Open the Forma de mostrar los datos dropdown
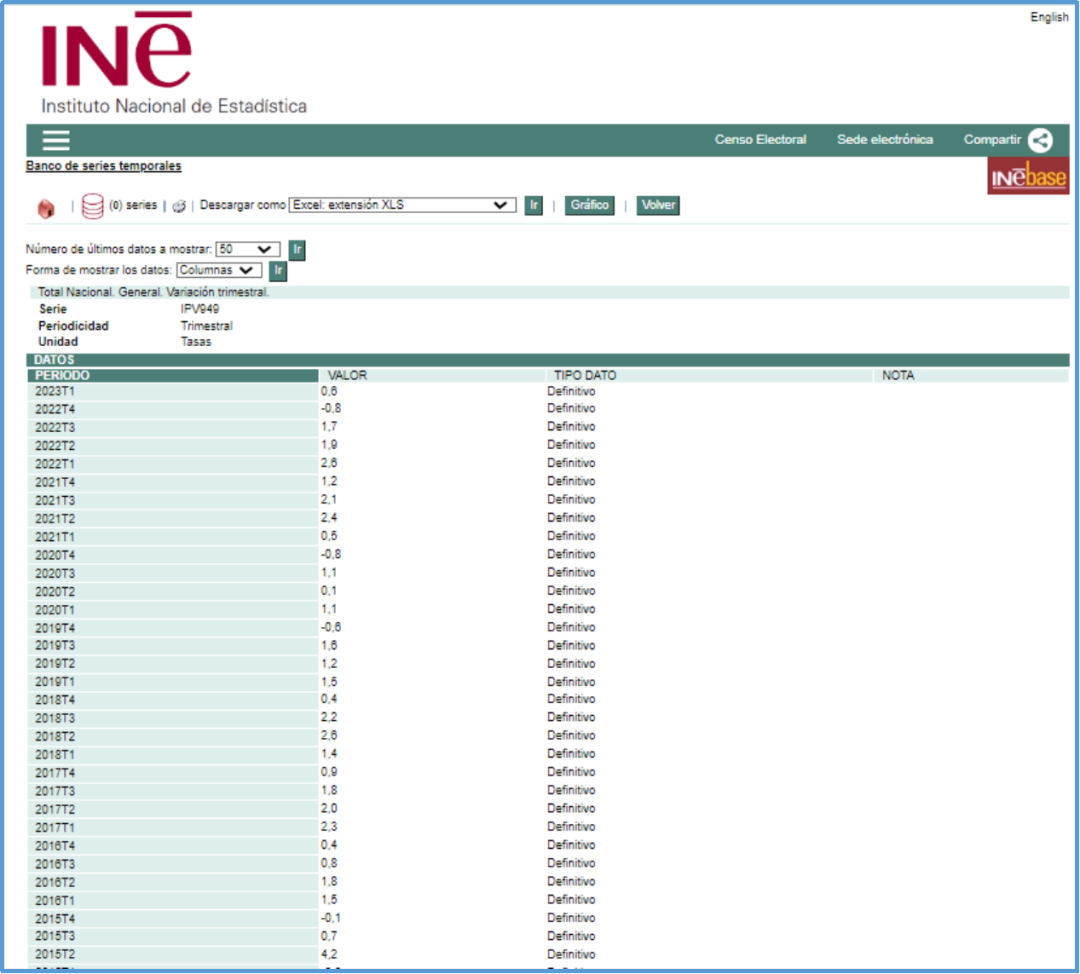Image resolution: width=1080 pixels, height=974 pixels. click(x=218, y=271)
